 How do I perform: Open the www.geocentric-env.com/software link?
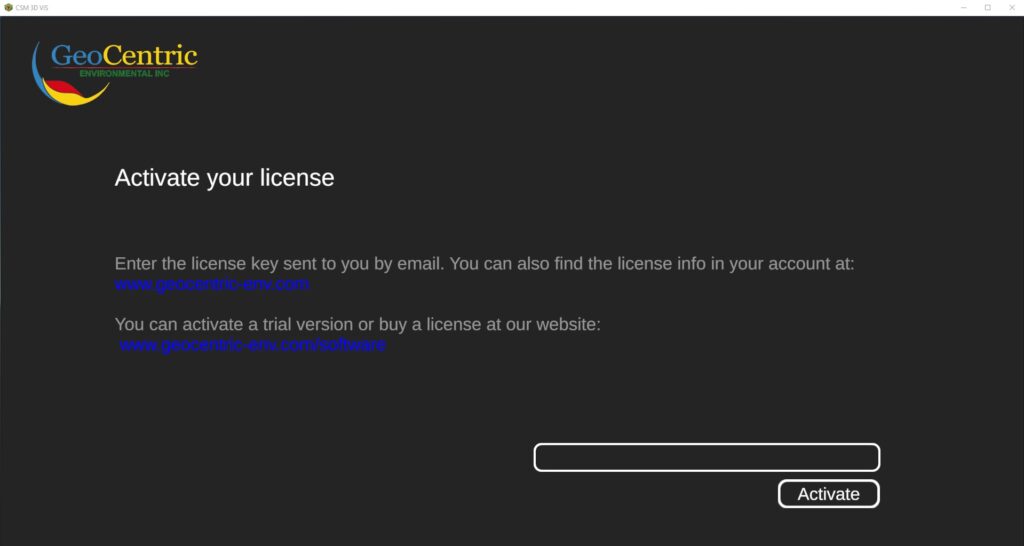252,345
